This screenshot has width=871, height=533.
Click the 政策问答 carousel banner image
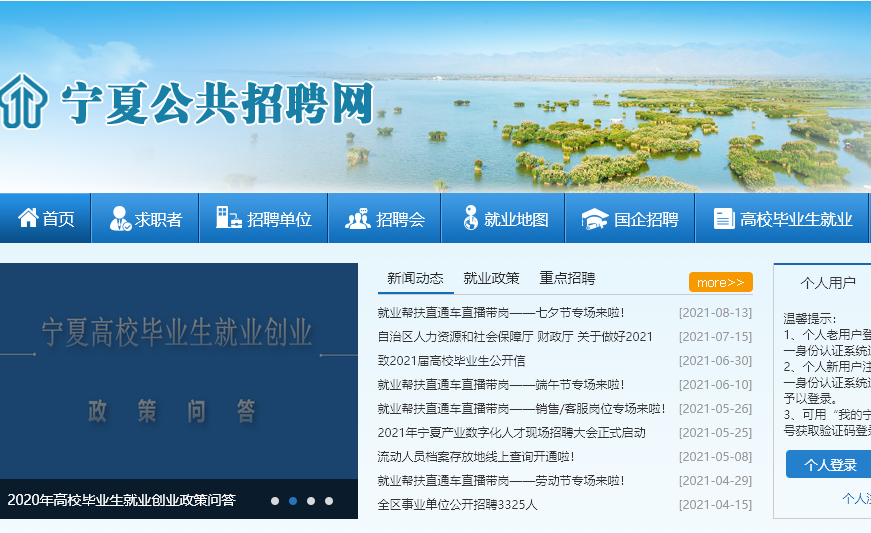178,370
